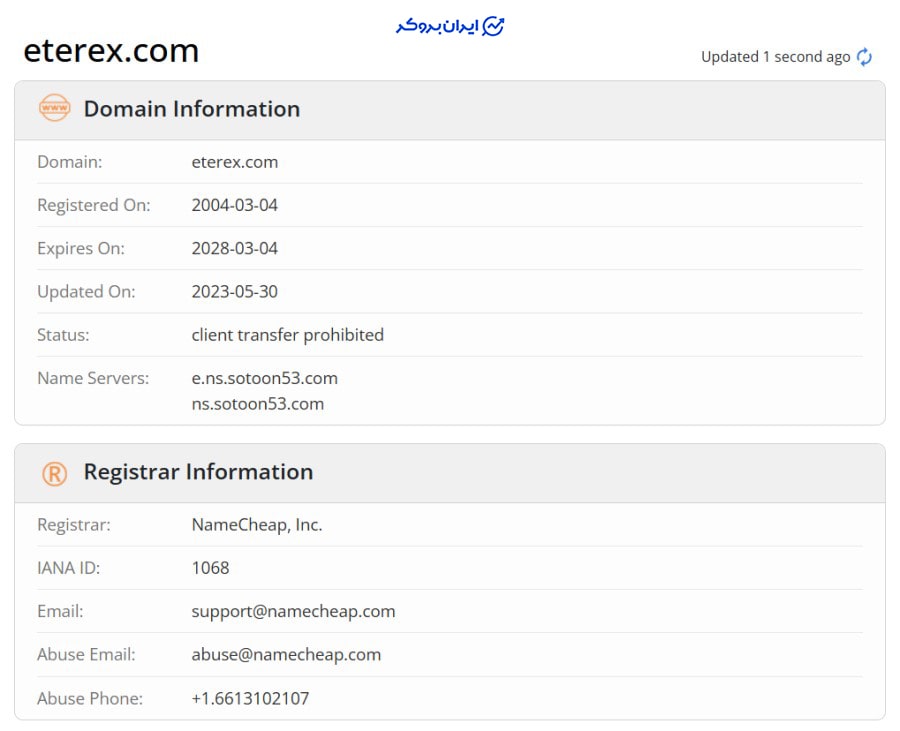Click the NameCheap, Inc. registrar name
Viewport: 900px width, 731px height.
tap(257, 525)
